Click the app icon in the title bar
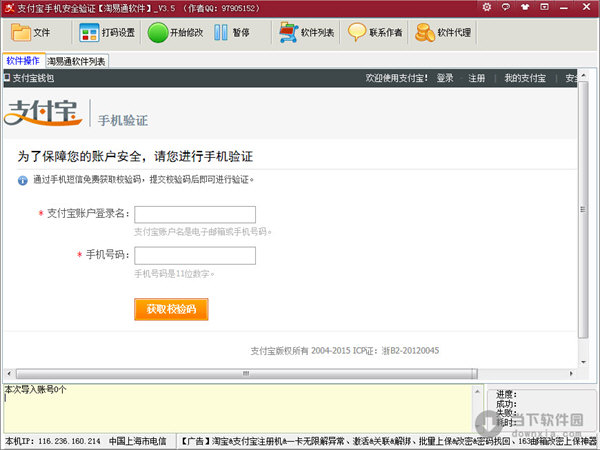The height and width of the screenshot is (450, 600). 10,8
